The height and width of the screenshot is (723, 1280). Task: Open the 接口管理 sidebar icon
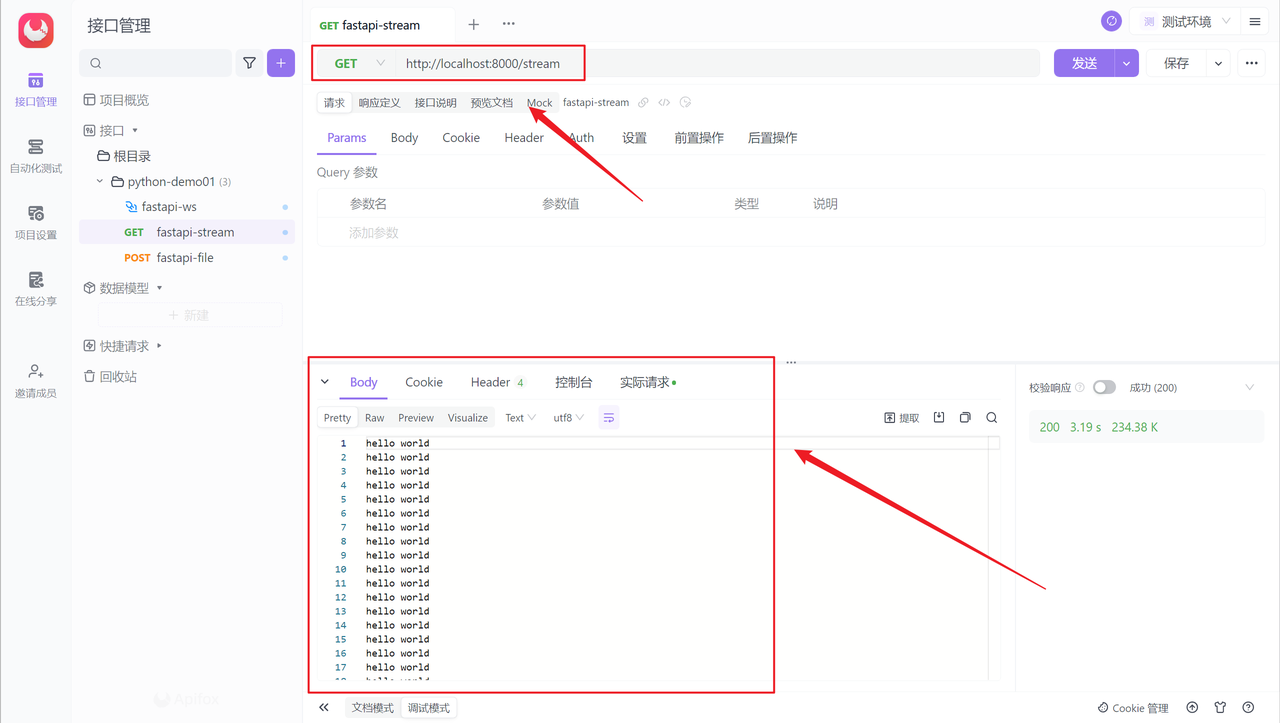(35, 90)
